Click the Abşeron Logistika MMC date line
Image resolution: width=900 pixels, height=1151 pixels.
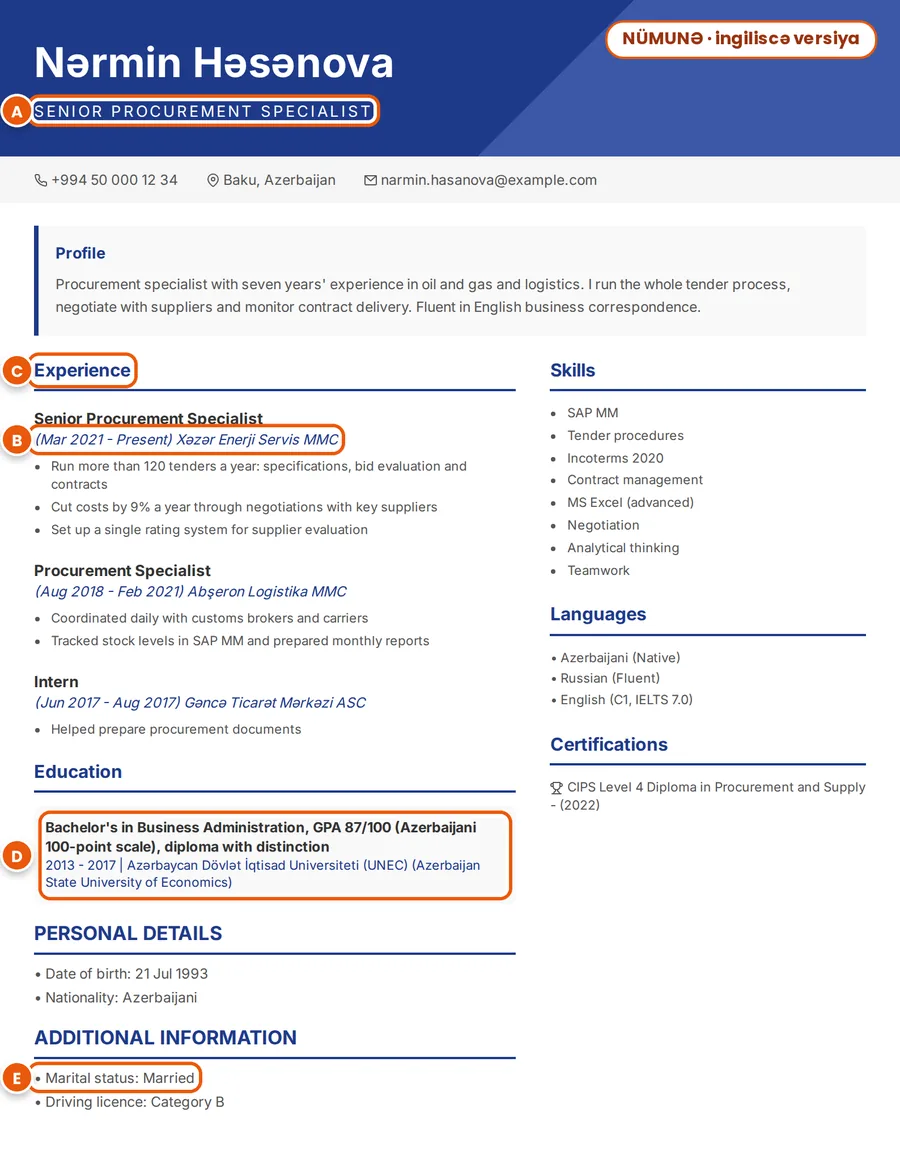point(191,592)
